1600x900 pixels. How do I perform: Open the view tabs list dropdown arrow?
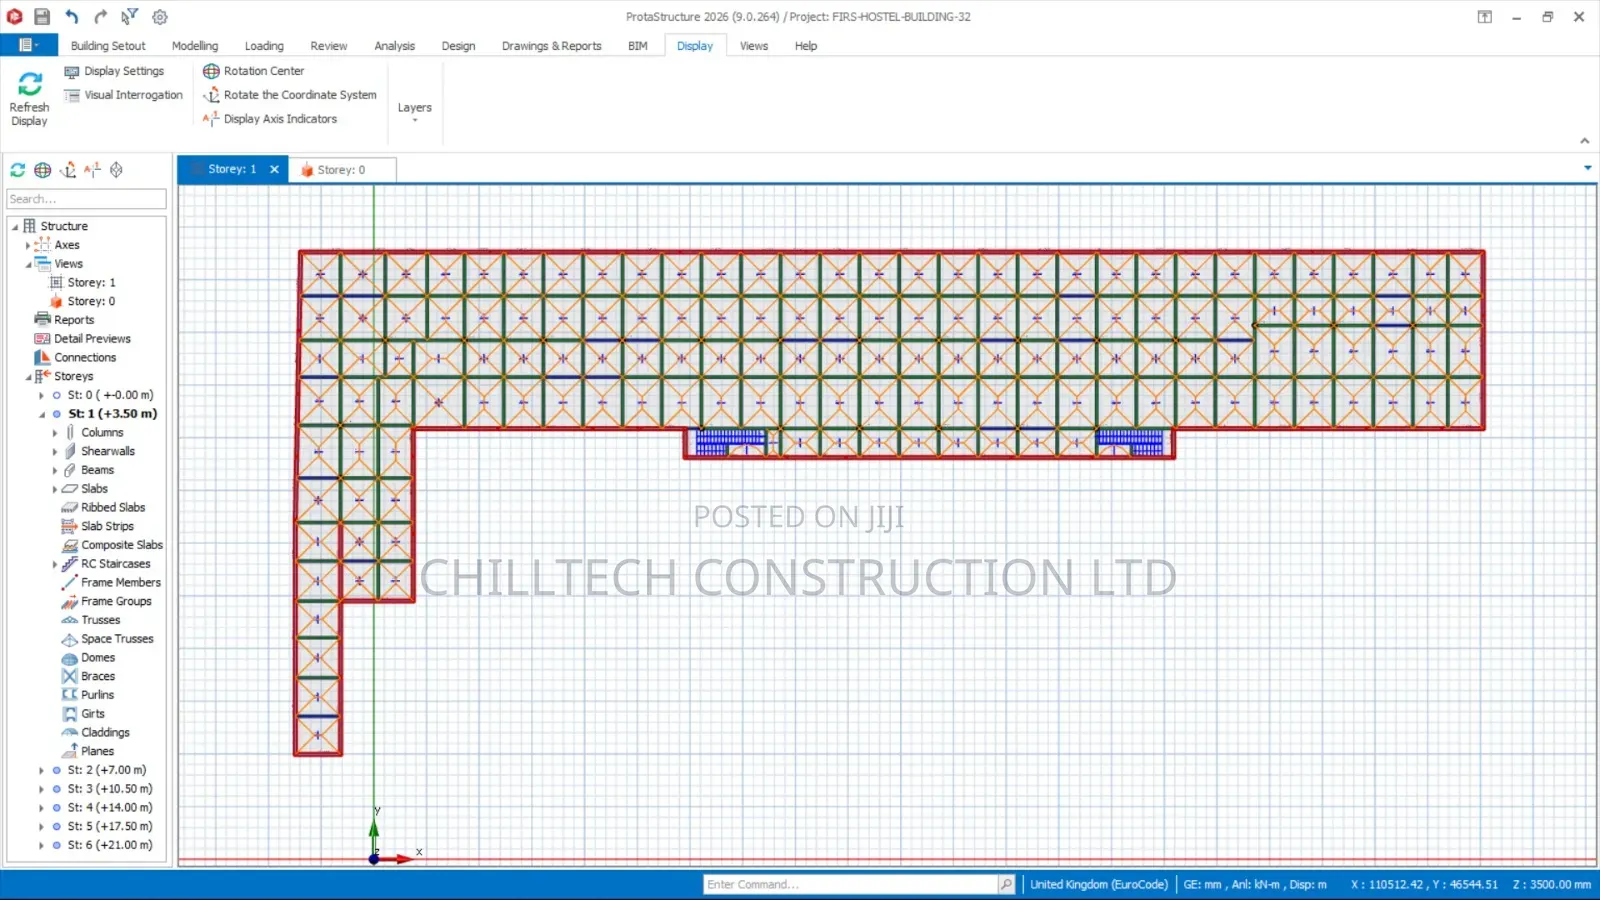click(x=1588, y=168)
